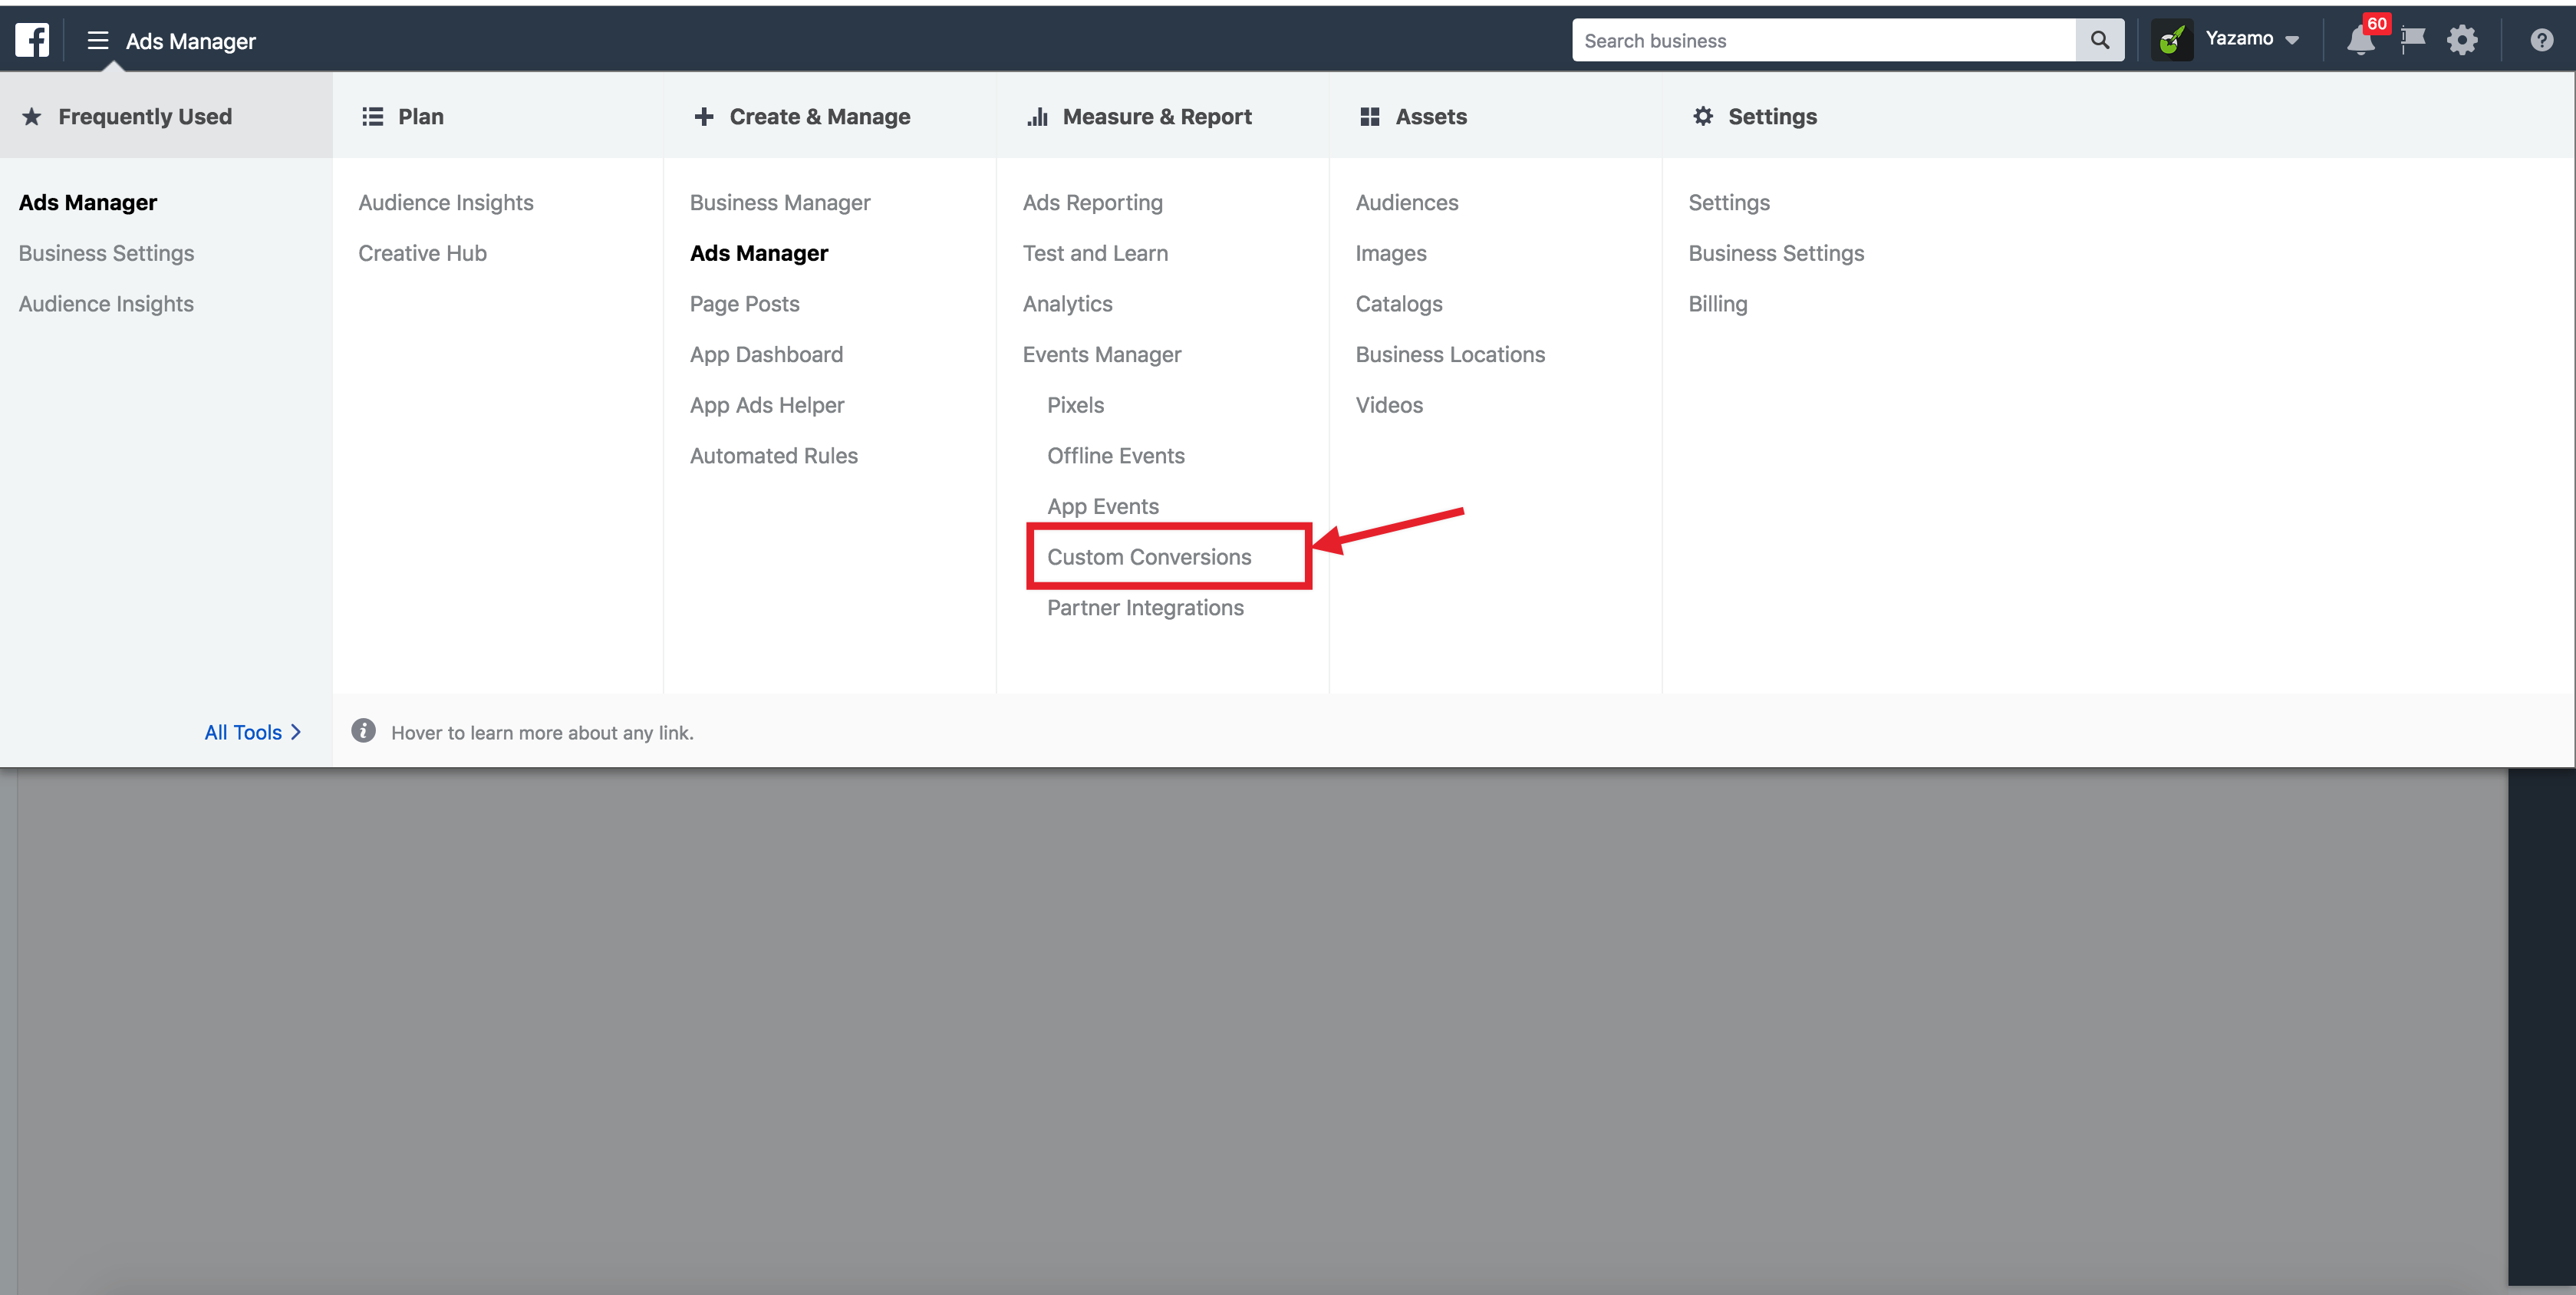The image size is (2576, 1295).
Task: Open Business Manager
Action: point(780,202)
